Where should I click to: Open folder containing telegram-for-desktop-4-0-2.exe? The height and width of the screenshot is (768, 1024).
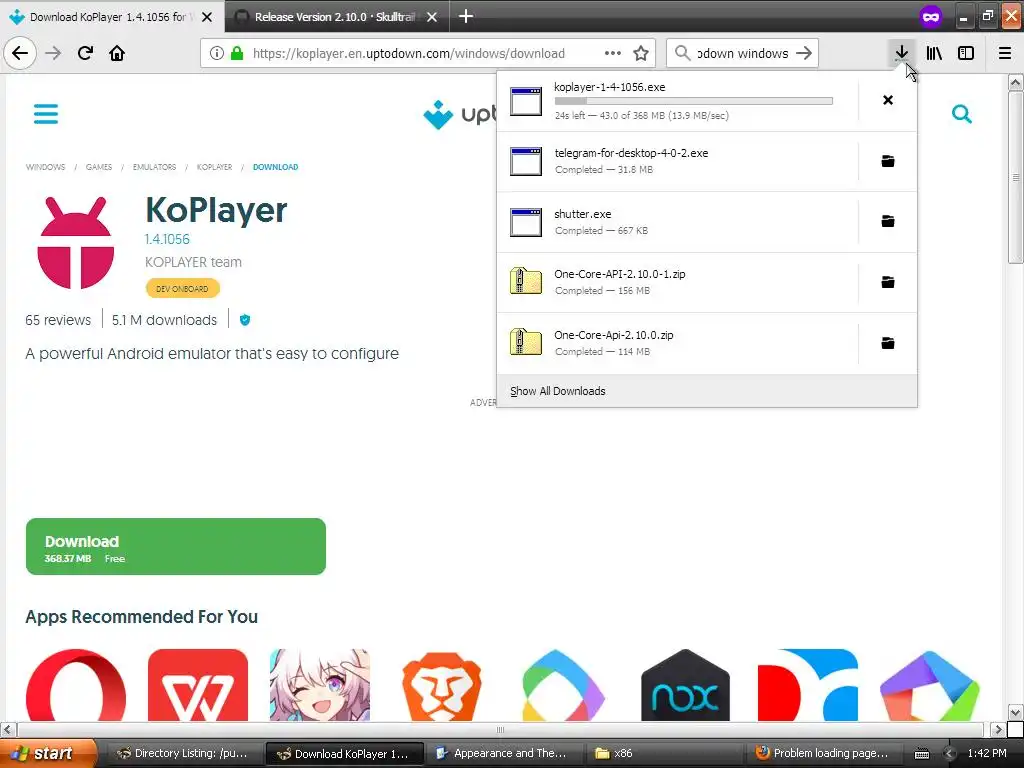[x=888, y=161]
